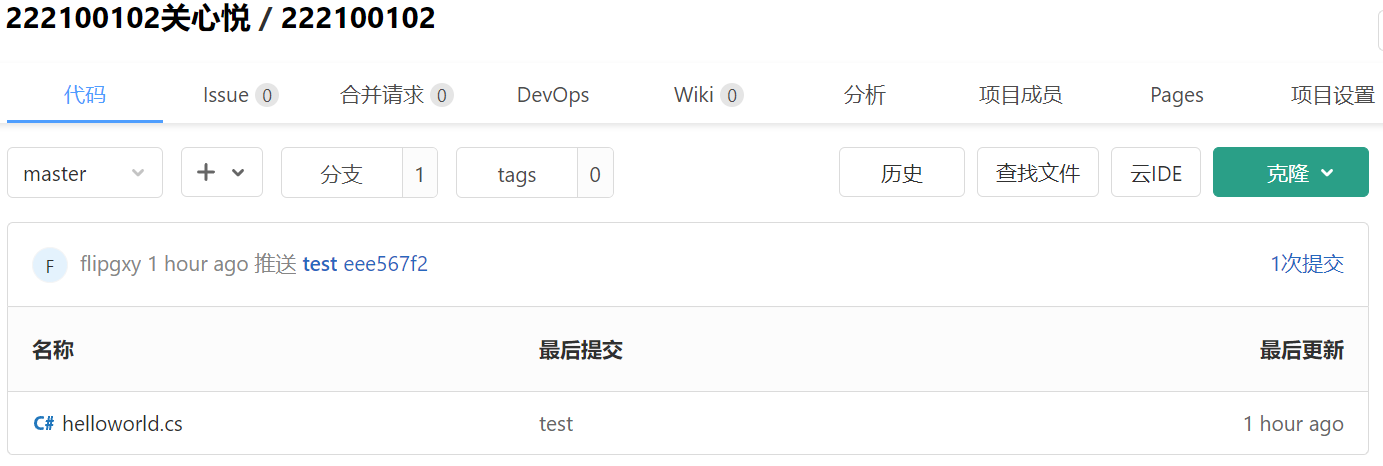Go to the DevOps tab
This screenshot has width=1383, height=466.
tap(553, 95)
